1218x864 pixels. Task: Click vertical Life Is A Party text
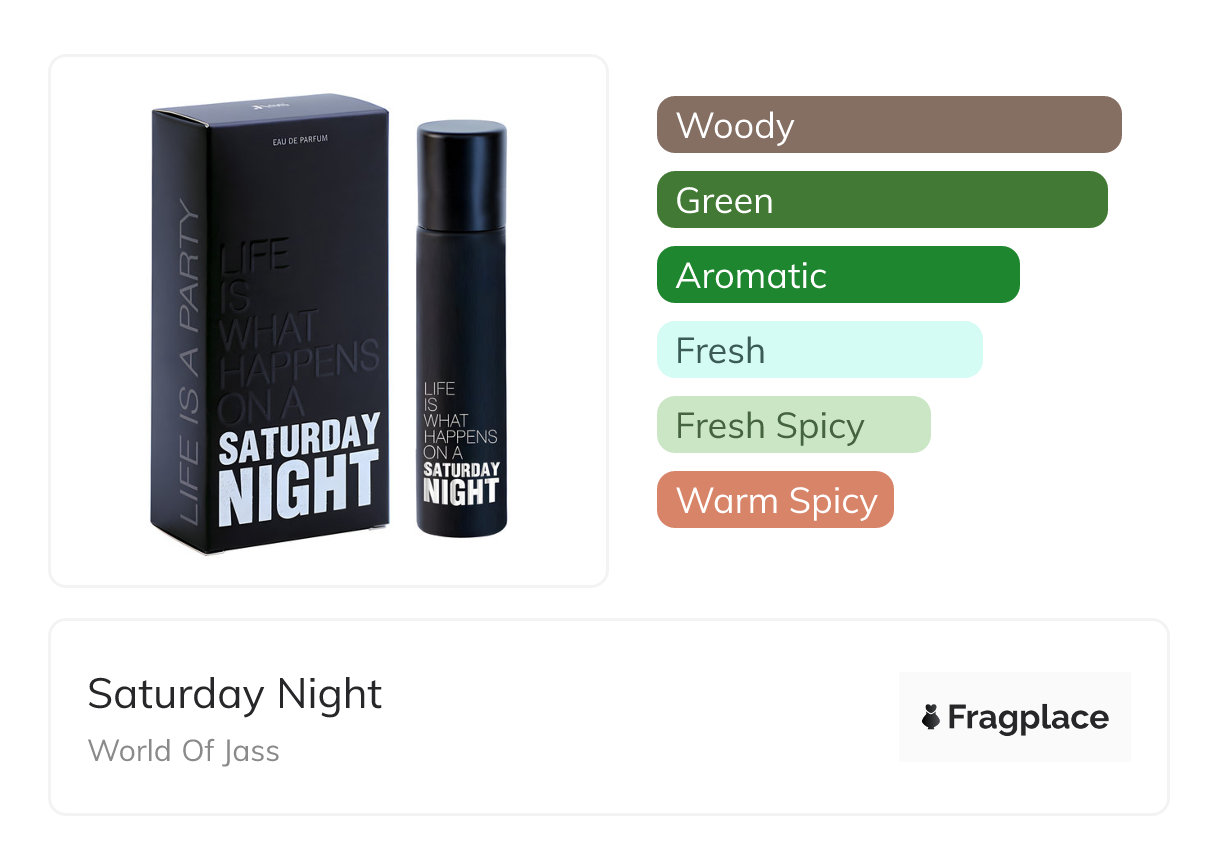coord(187,360)
